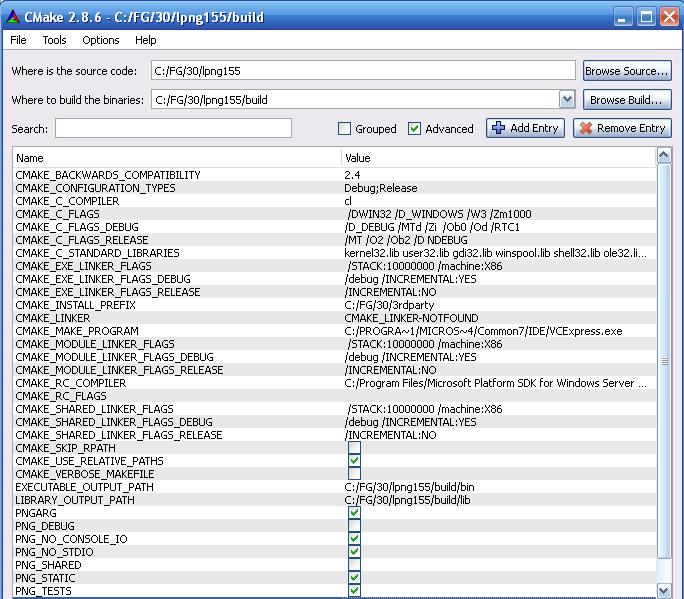Open the File menu

pyautogui.click(x=18, y=40)
